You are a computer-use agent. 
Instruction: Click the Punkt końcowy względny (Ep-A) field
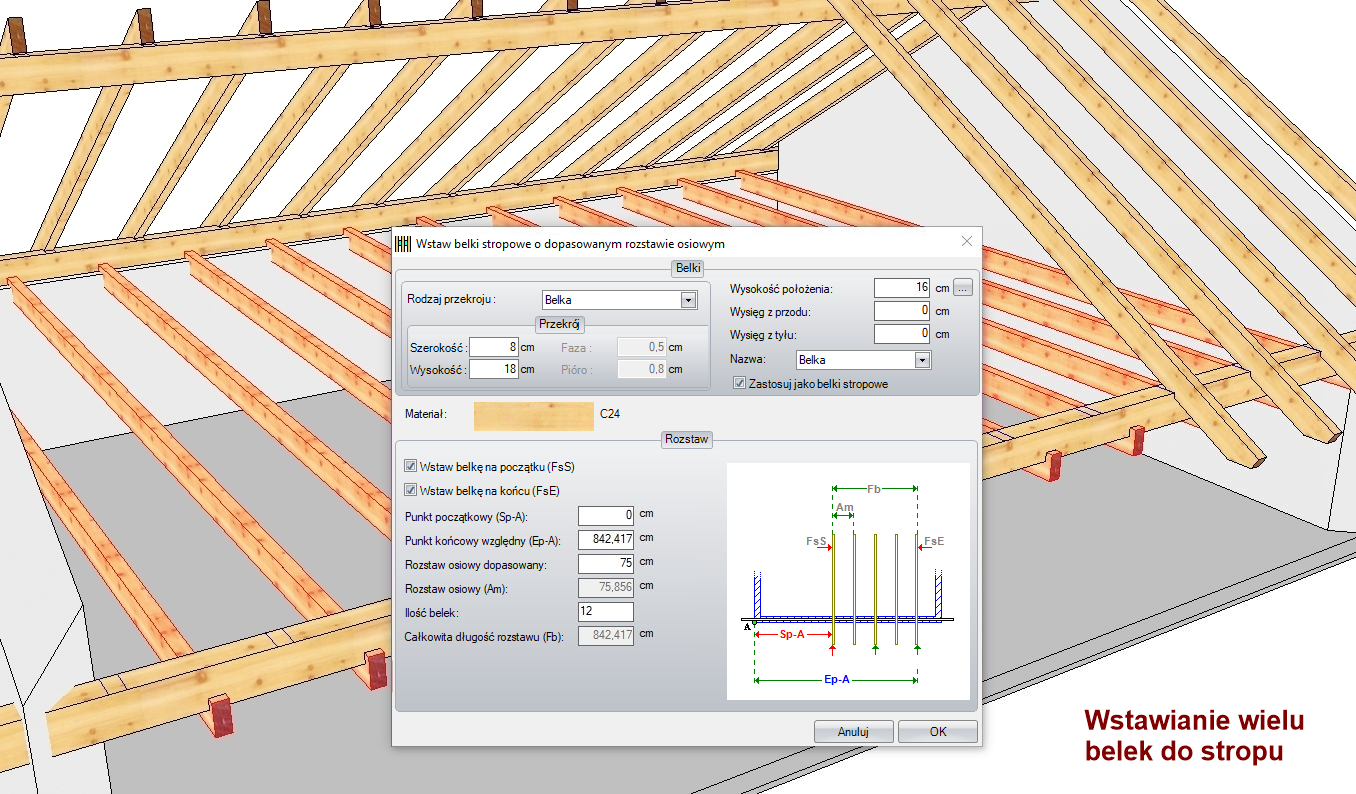[x=605, y=540]
